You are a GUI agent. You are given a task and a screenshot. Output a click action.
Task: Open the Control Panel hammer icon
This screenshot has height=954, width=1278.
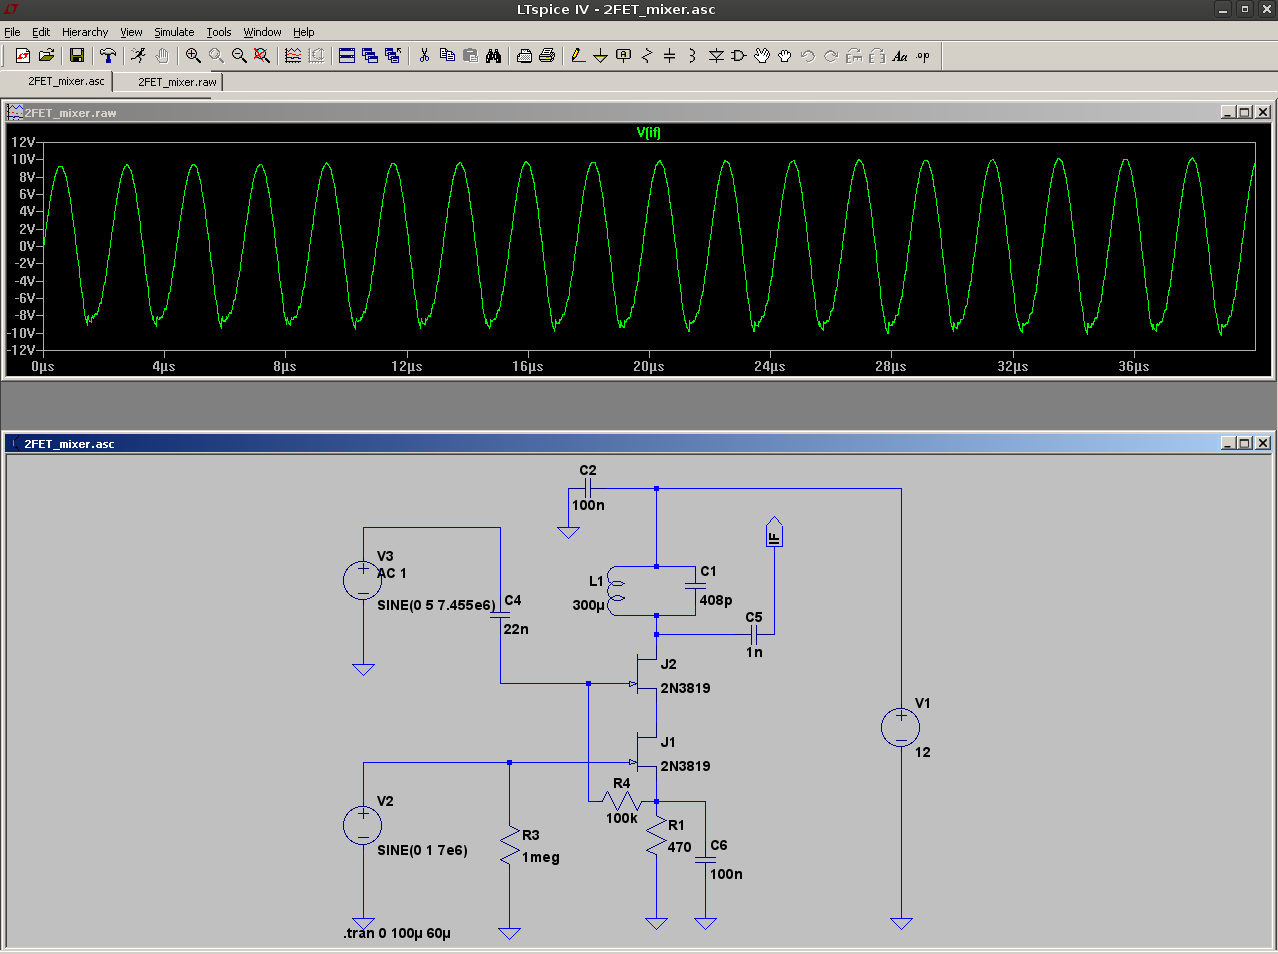point(108,56)
